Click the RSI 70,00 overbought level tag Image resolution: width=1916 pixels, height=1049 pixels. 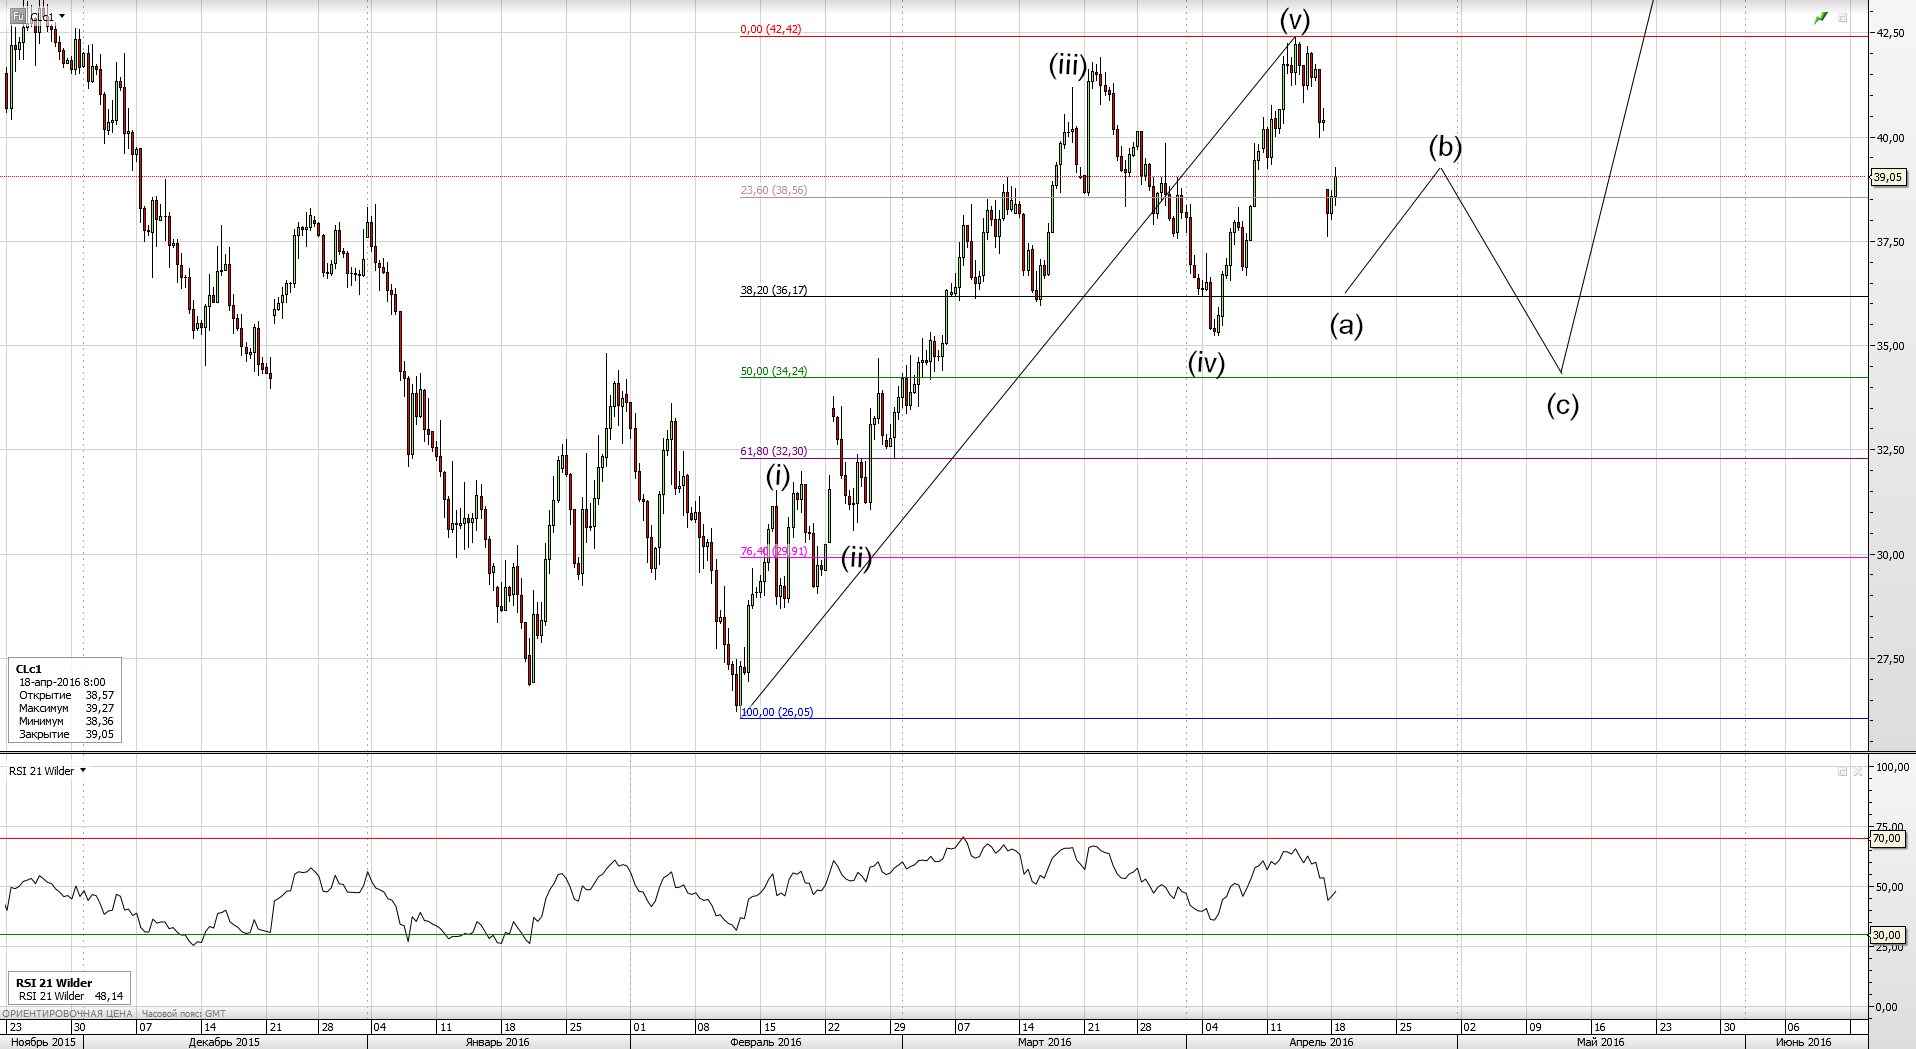point(1886,839)
